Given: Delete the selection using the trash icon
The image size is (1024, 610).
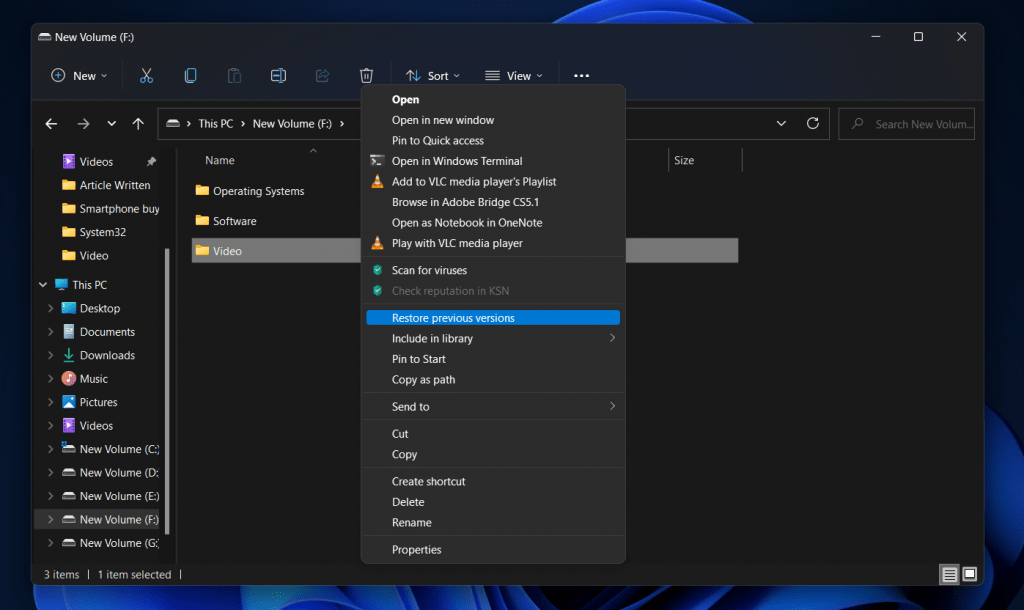Looking at the screenshot, I should [x=366, y=75].
